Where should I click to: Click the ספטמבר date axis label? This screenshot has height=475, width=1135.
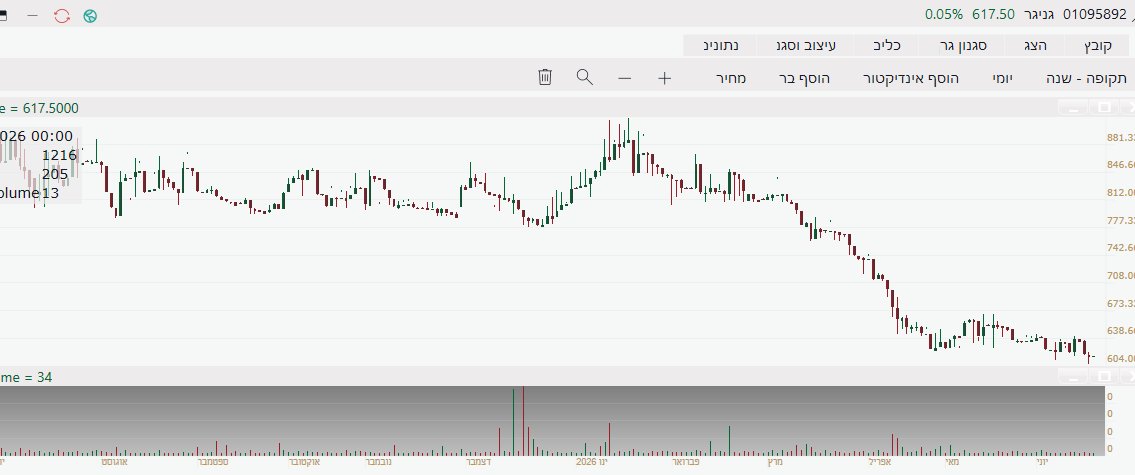click(x=213, y=461)
